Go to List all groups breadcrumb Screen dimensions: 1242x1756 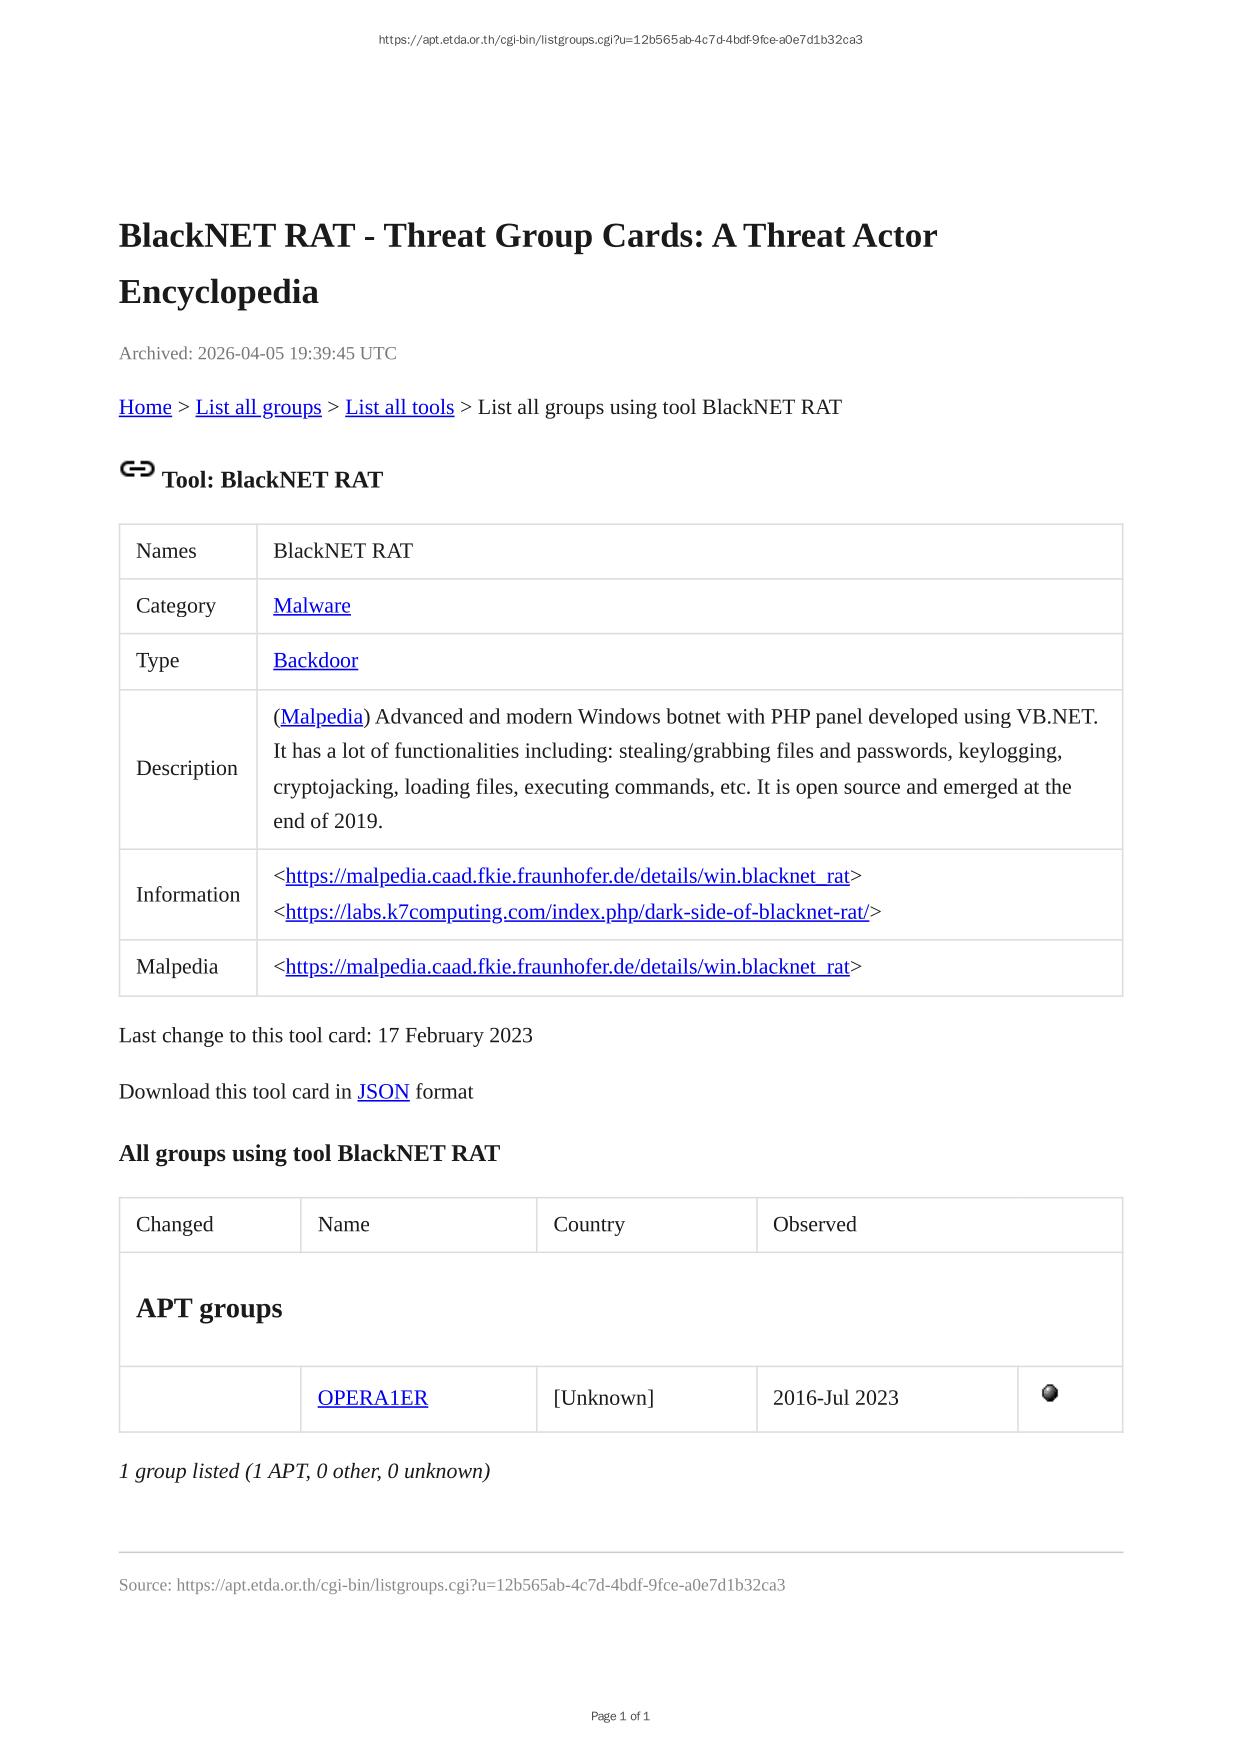coord(258,407)
